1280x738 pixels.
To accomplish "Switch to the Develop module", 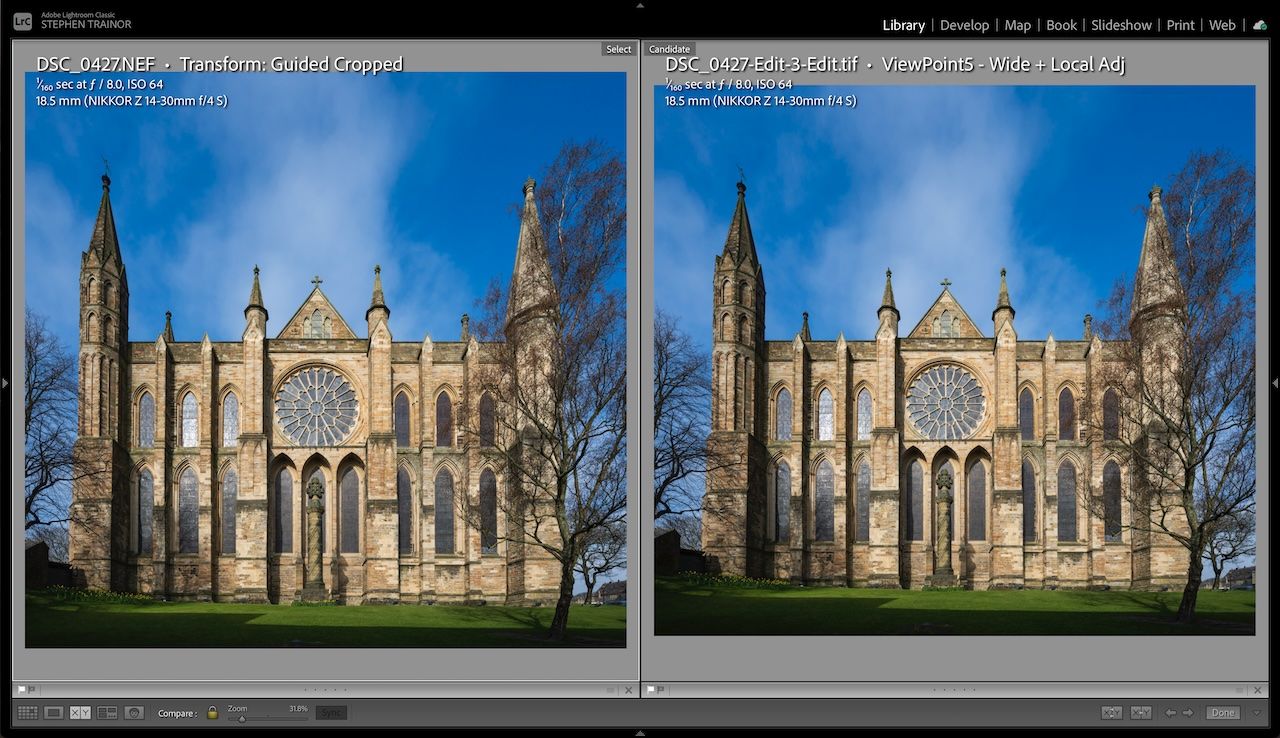I will [963, 24].
